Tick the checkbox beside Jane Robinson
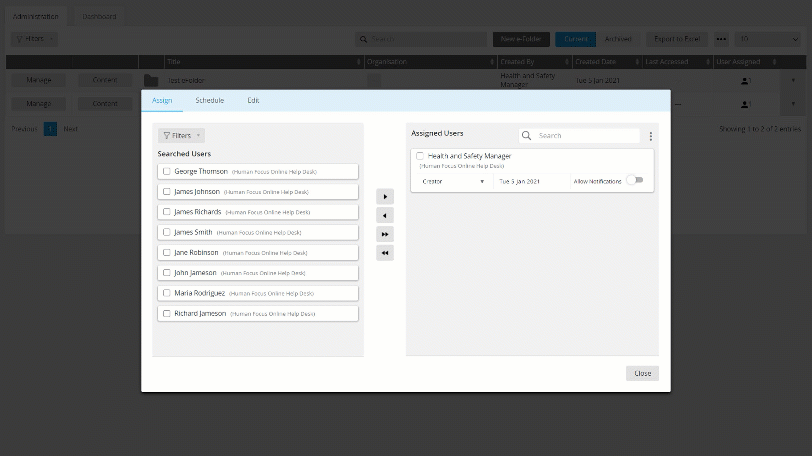Screen dimensions: 812x456 point(167,253)
